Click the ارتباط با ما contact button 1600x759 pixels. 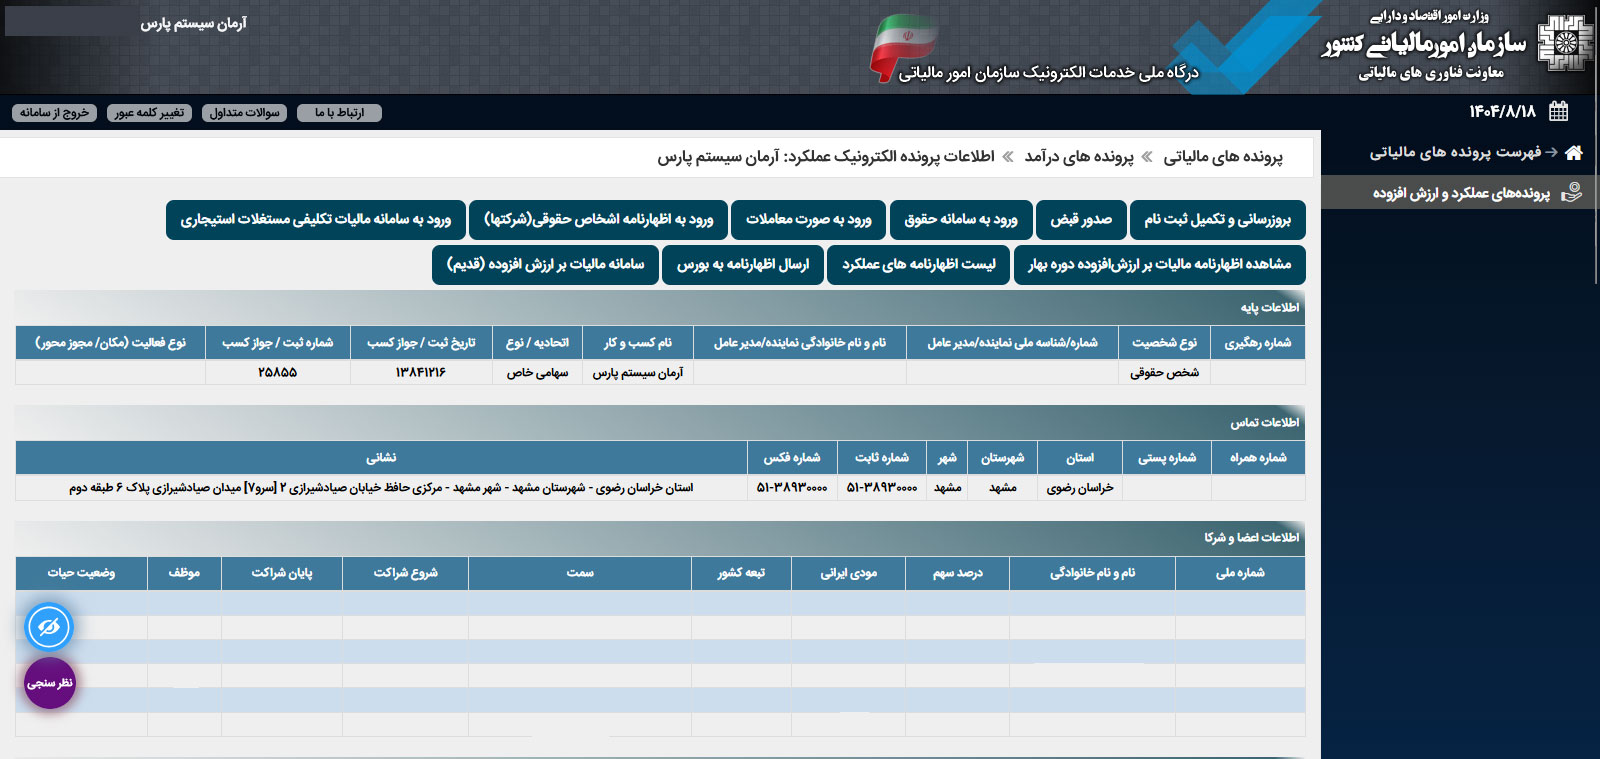click(x=339, y=113)
